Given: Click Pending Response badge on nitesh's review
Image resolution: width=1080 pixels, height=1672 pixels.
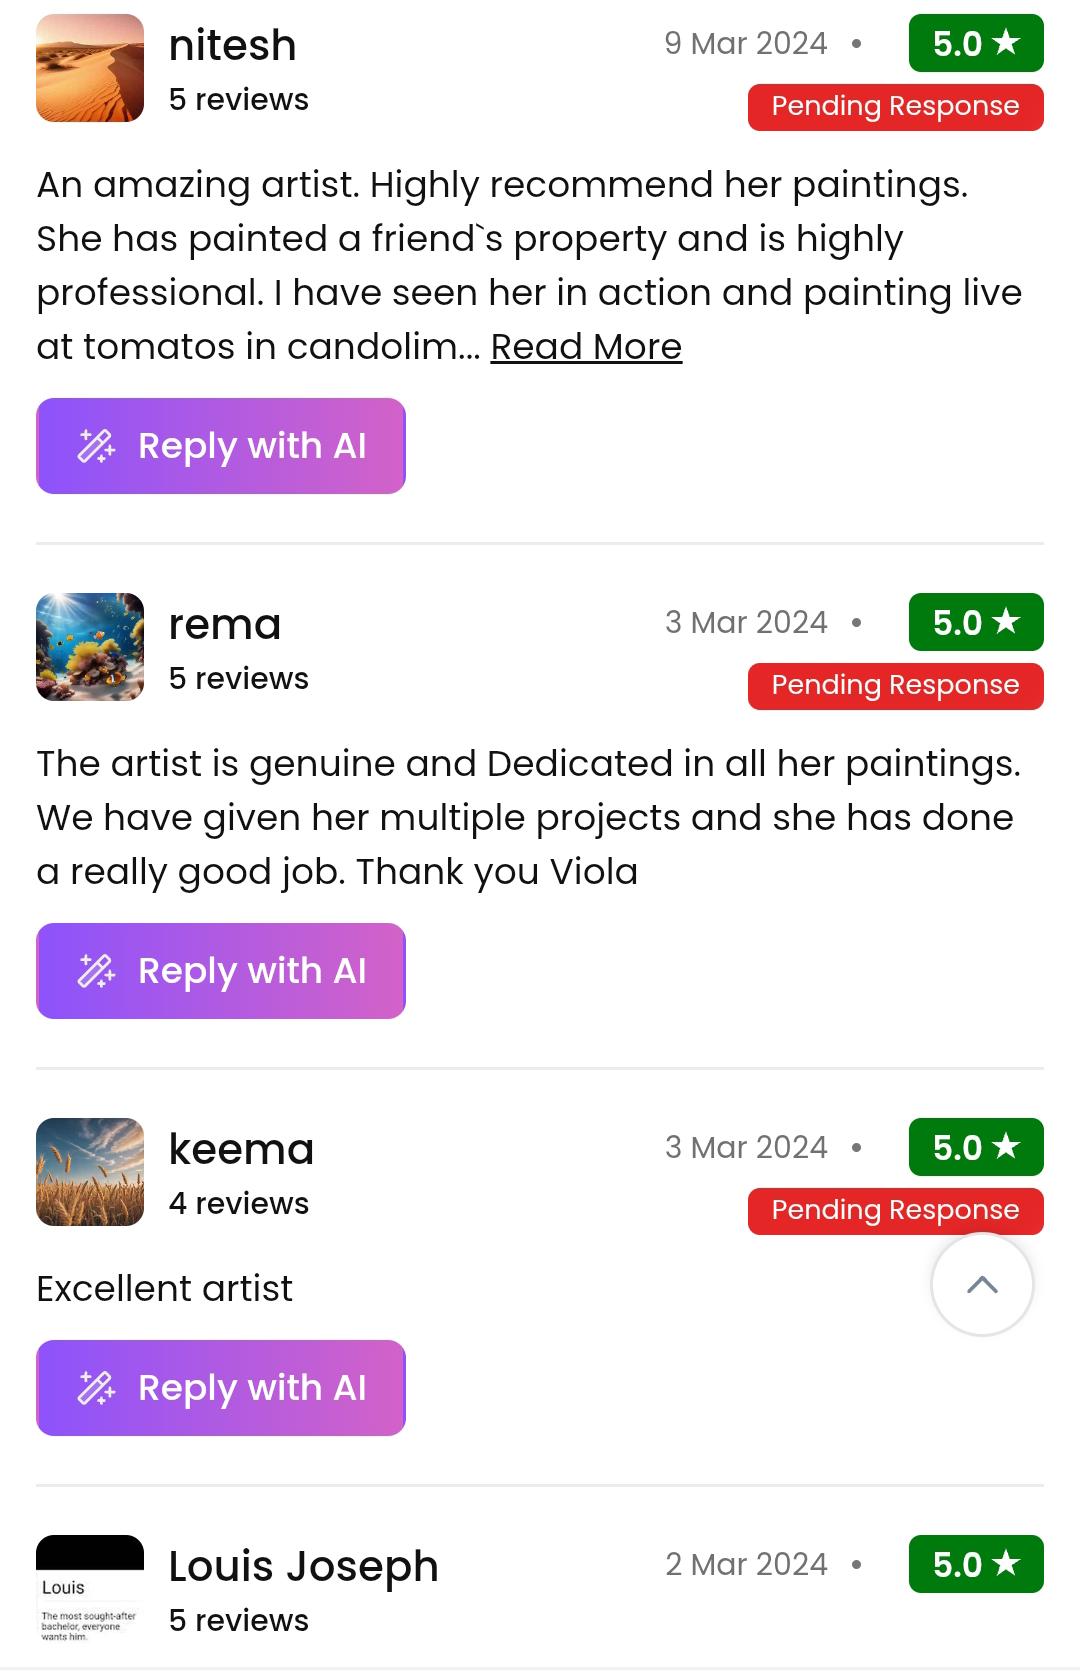Looking at the screenshot, I should [x=895, y=107].
